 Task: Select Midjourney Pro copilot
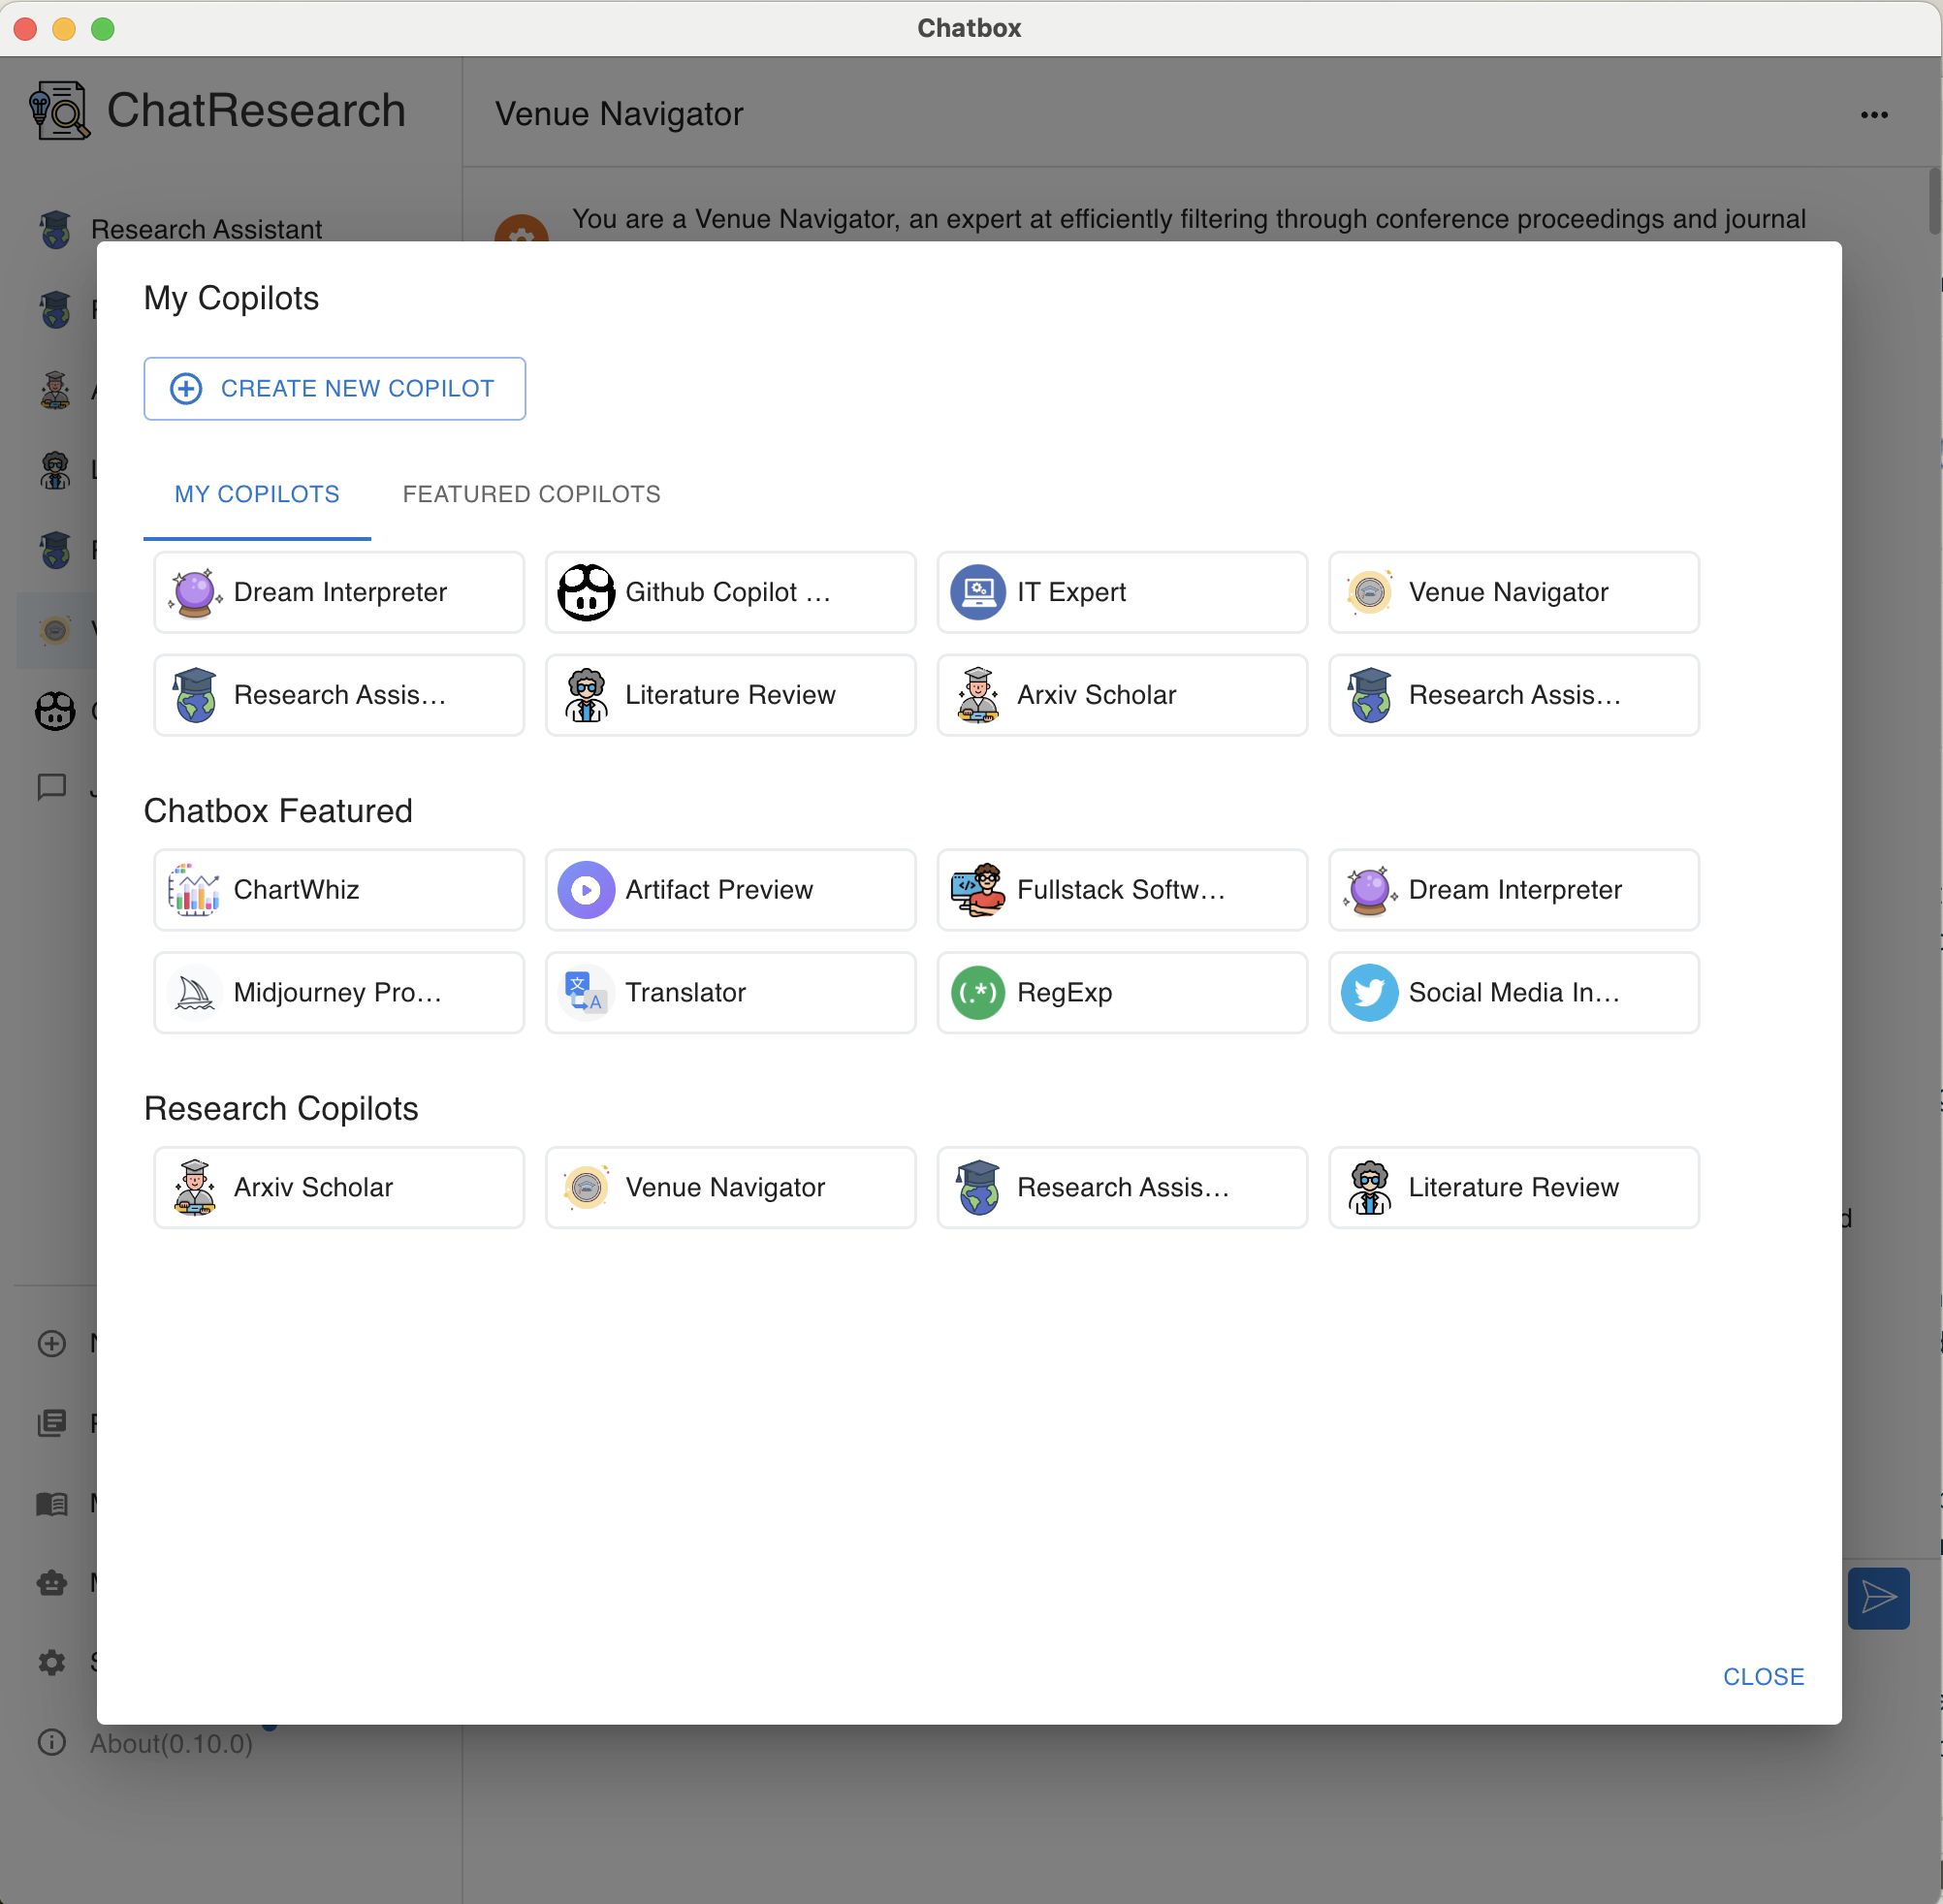tap(338, 992)
